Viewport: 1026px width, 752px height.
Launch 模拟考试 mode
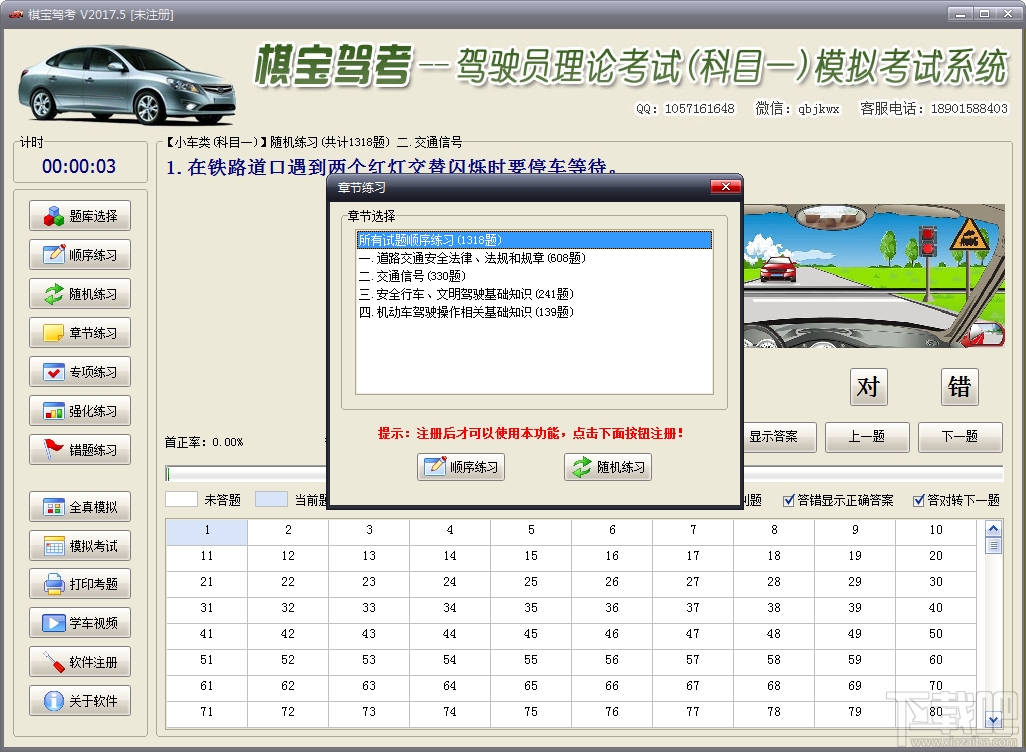[x=80, y=546]
